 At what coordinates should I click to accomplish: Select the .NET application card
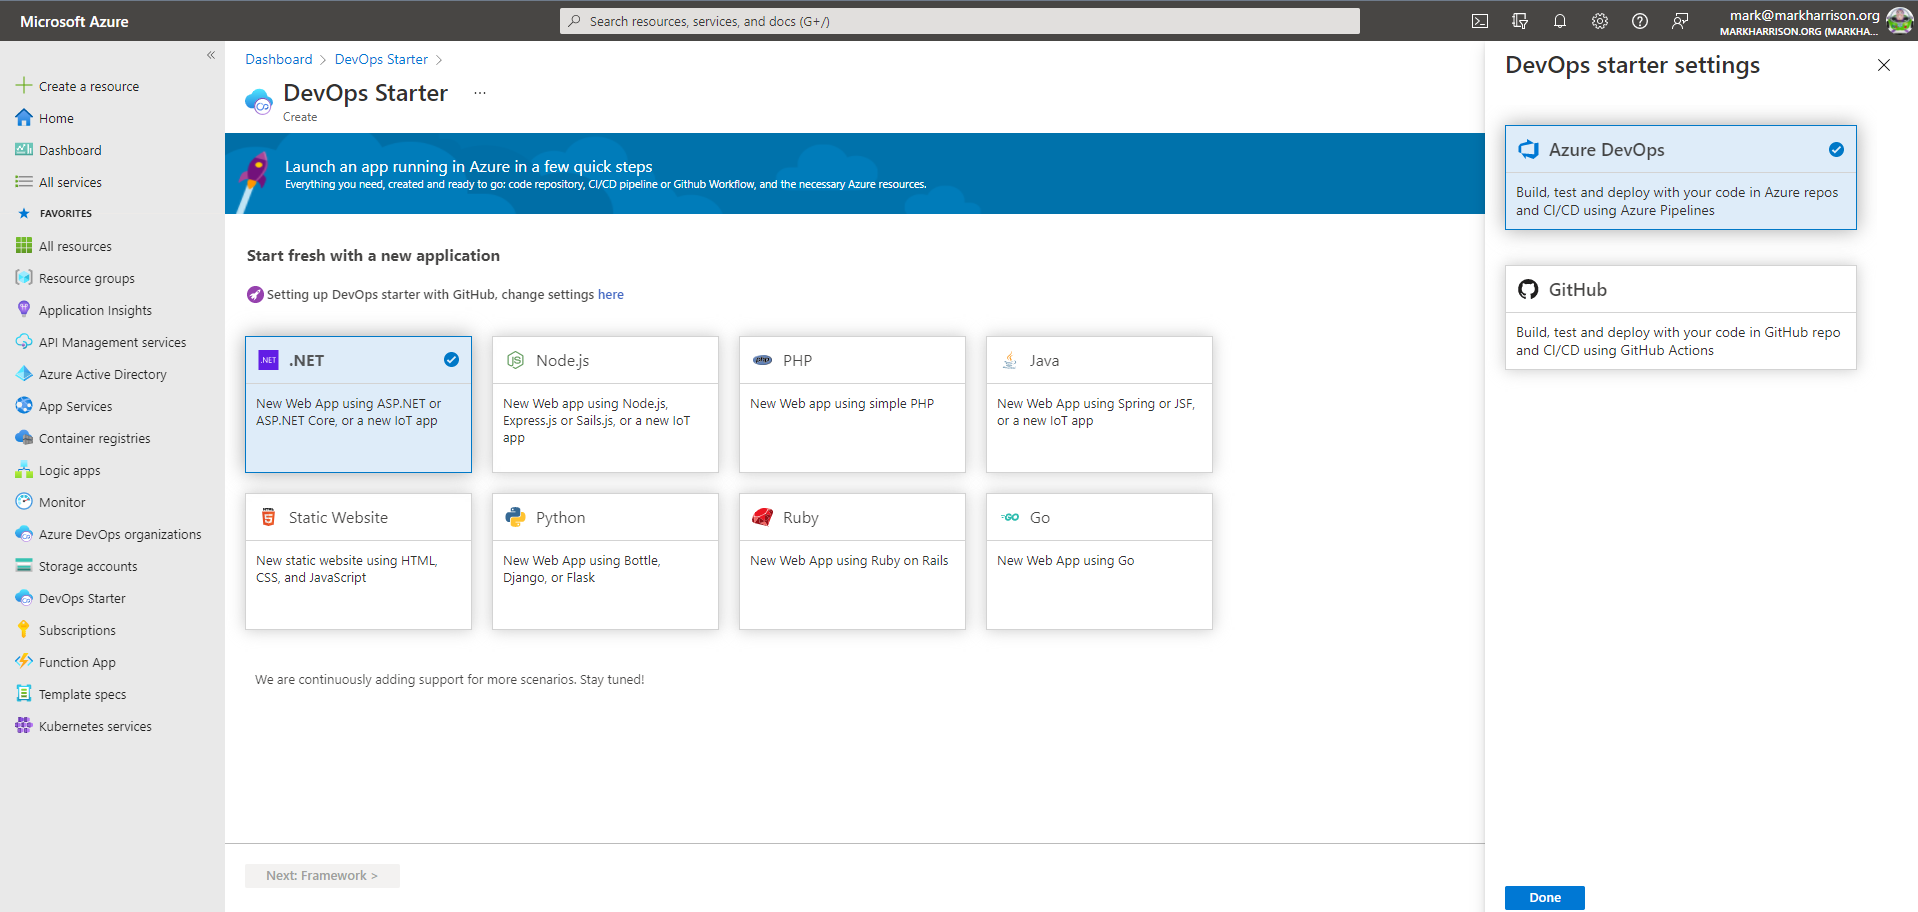pyautogui.click(x=358, y=404)
